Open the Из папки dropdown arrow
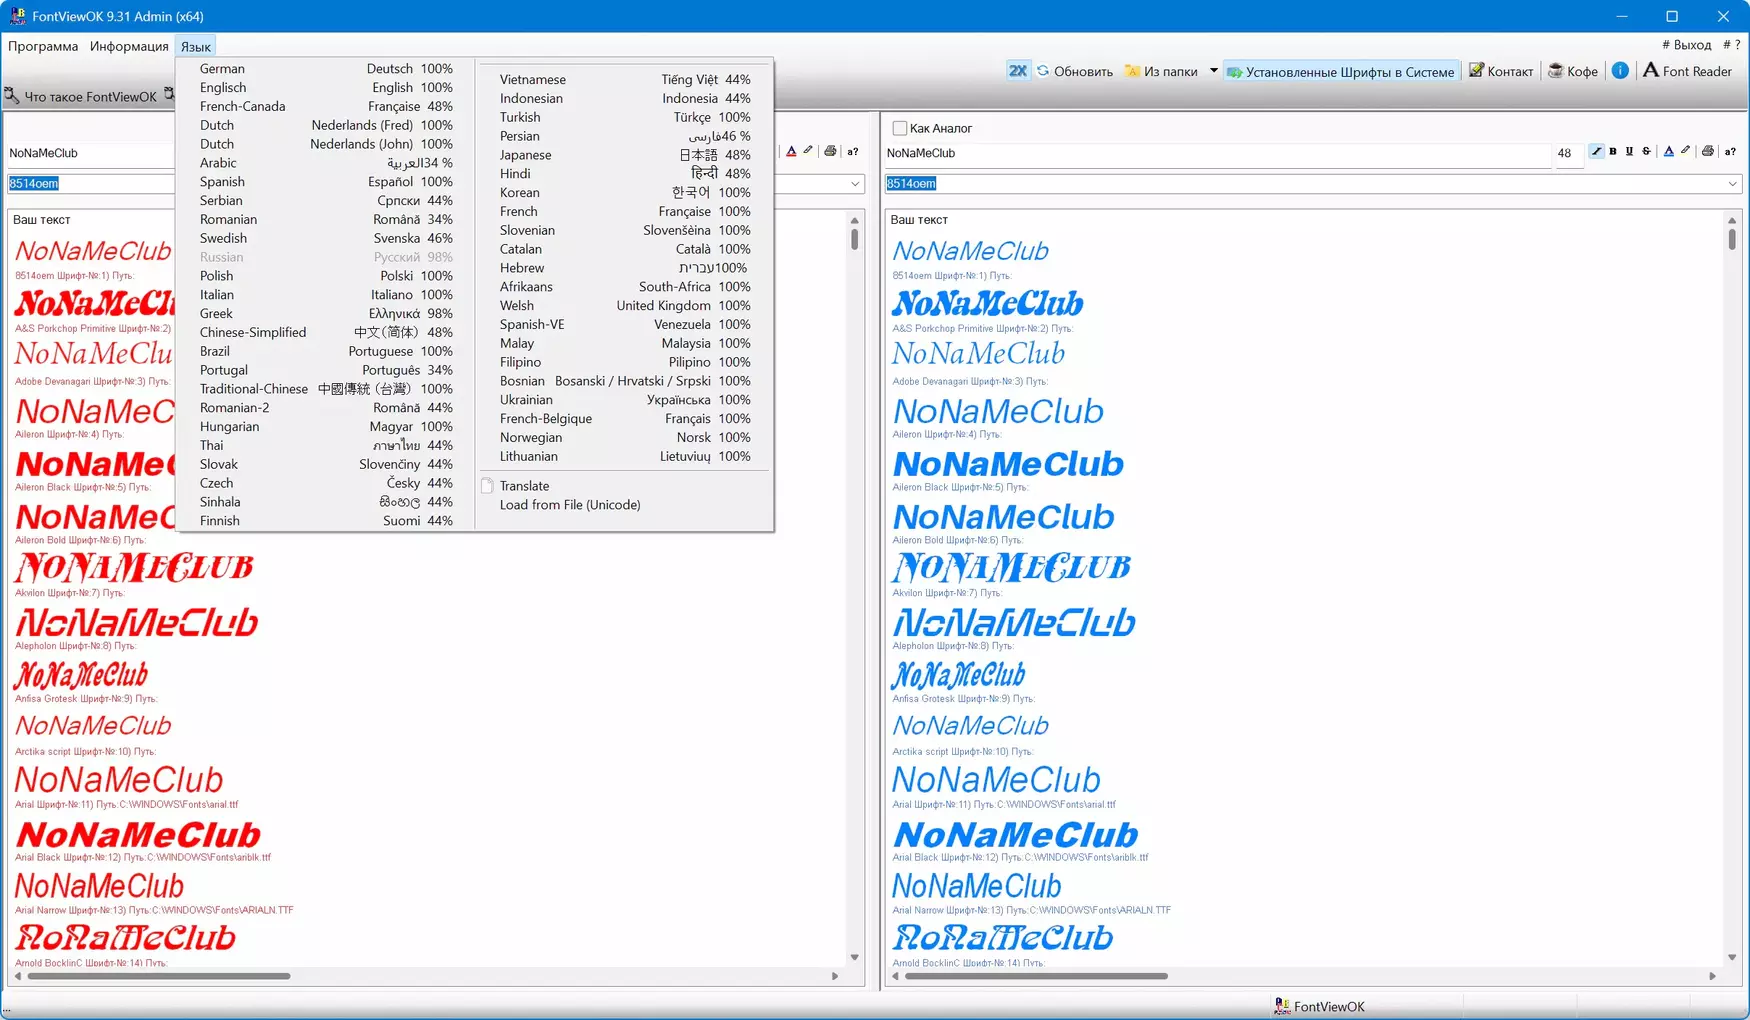 1213,71
